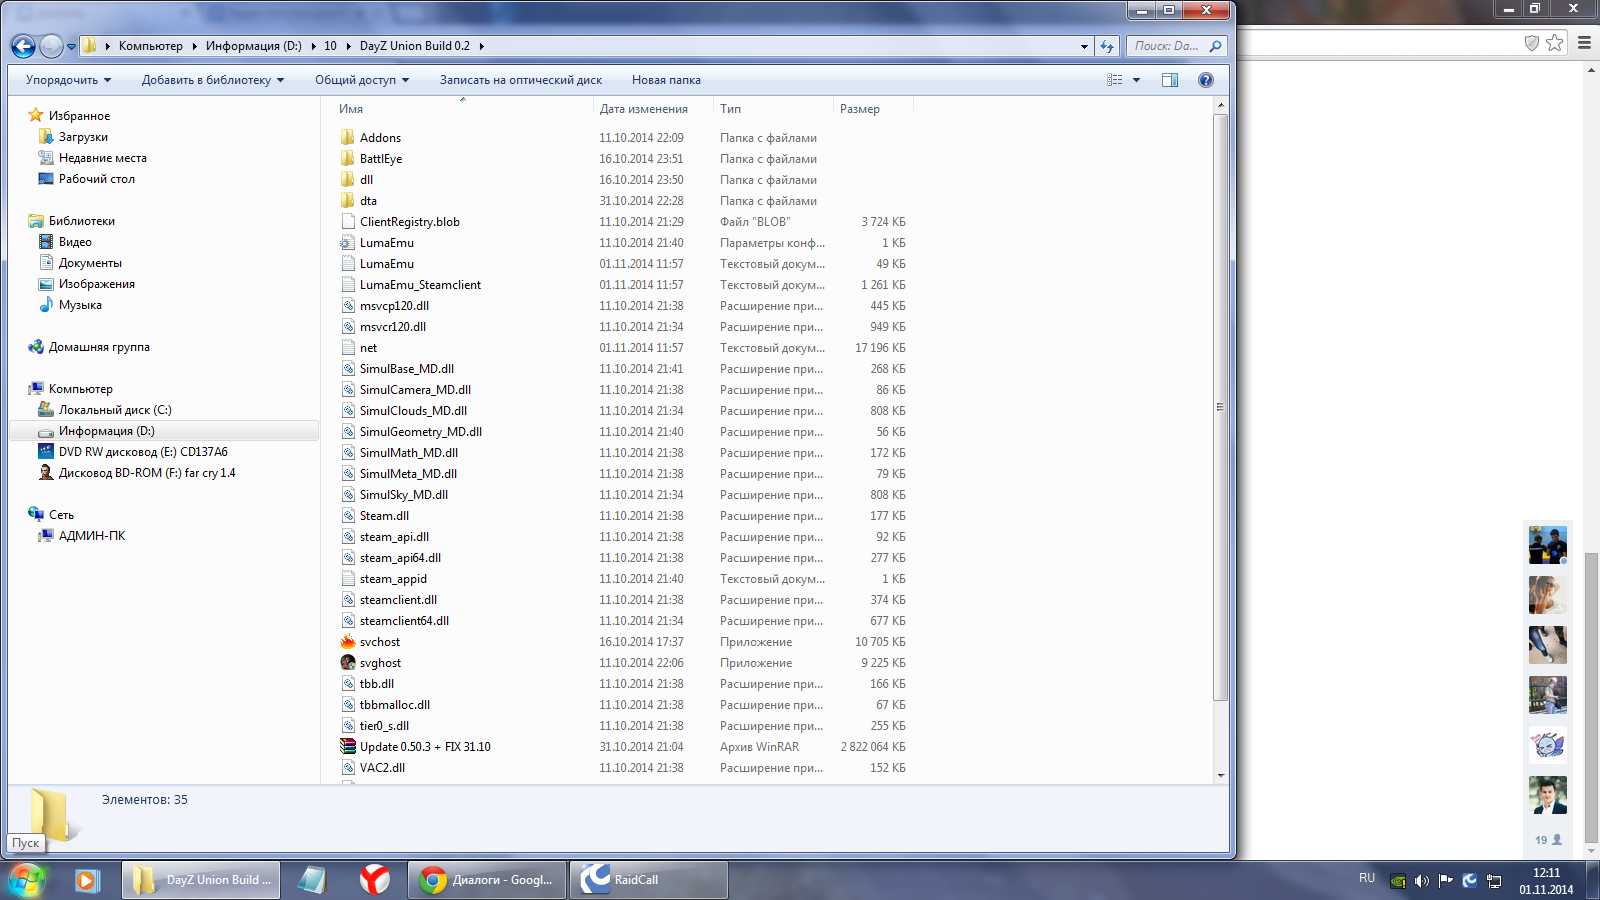Open the Windows Start button

click(26, 880)
